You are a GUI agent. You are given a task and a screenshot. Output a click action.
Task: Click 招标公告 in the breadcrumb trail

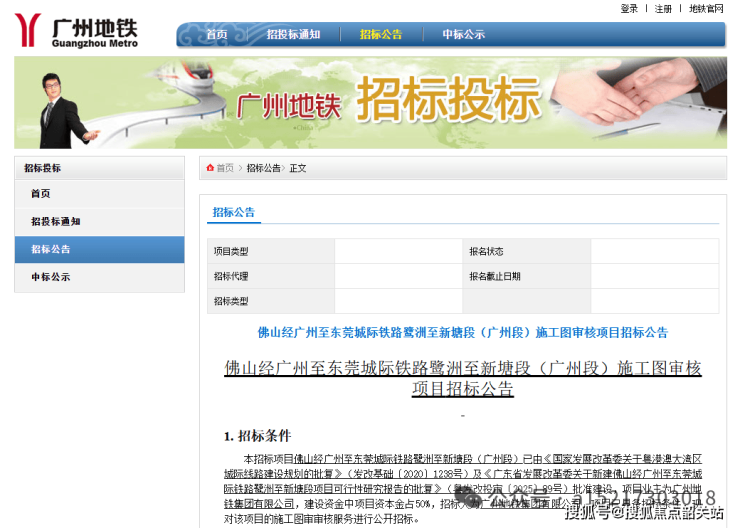tap(263, 168)
